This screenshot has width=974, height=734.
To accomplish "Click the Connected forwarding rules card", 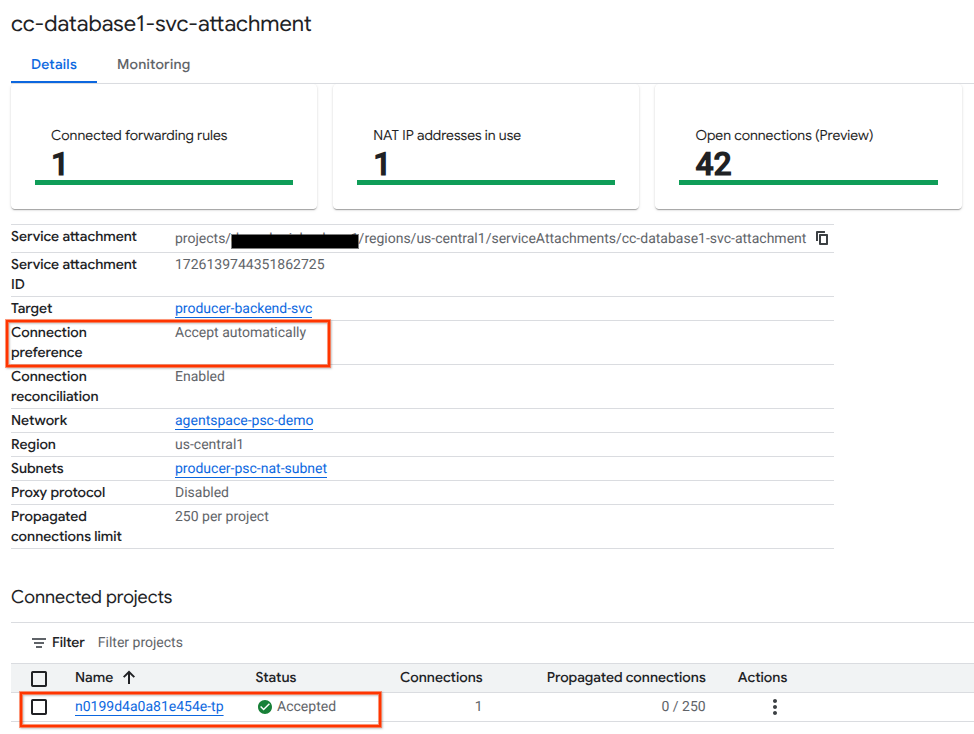I will tap(164, 148).
